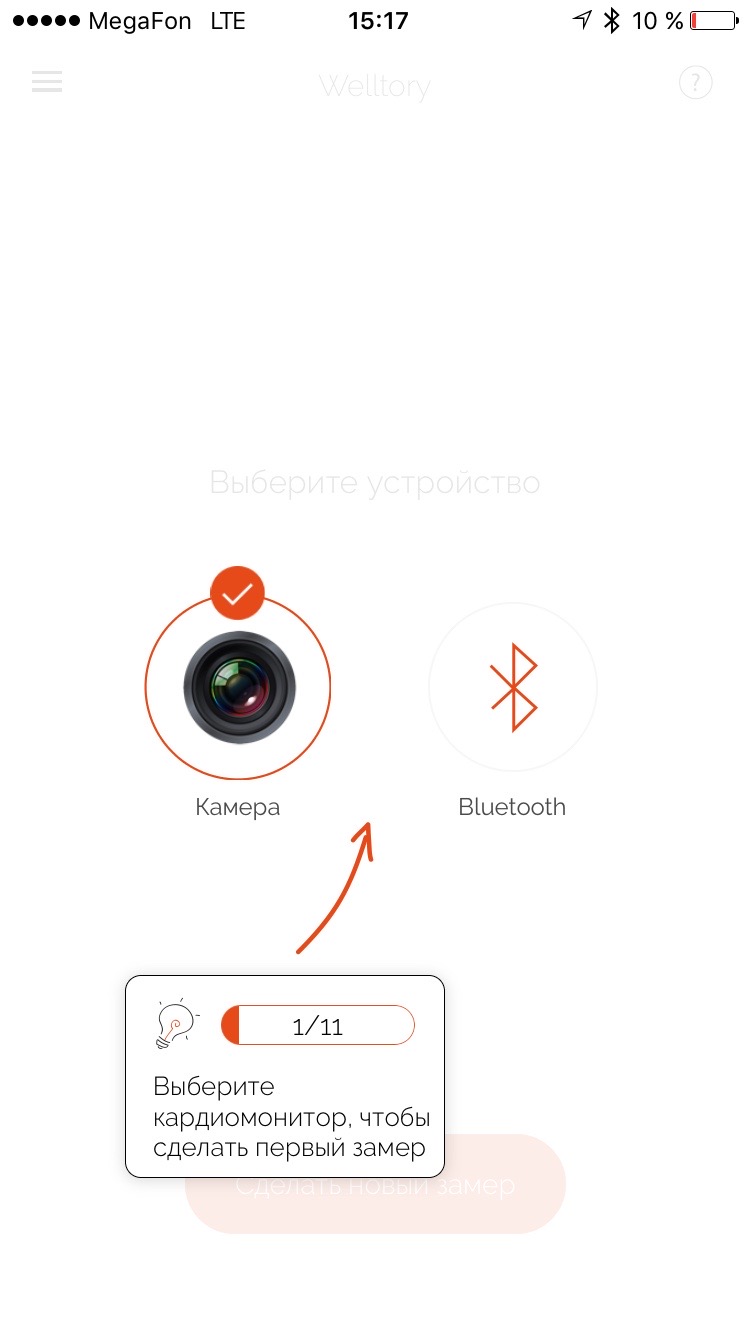This screenshot has width=750, height=1334.
Task: Select the Camera lens icon
Action: (239, 687)
